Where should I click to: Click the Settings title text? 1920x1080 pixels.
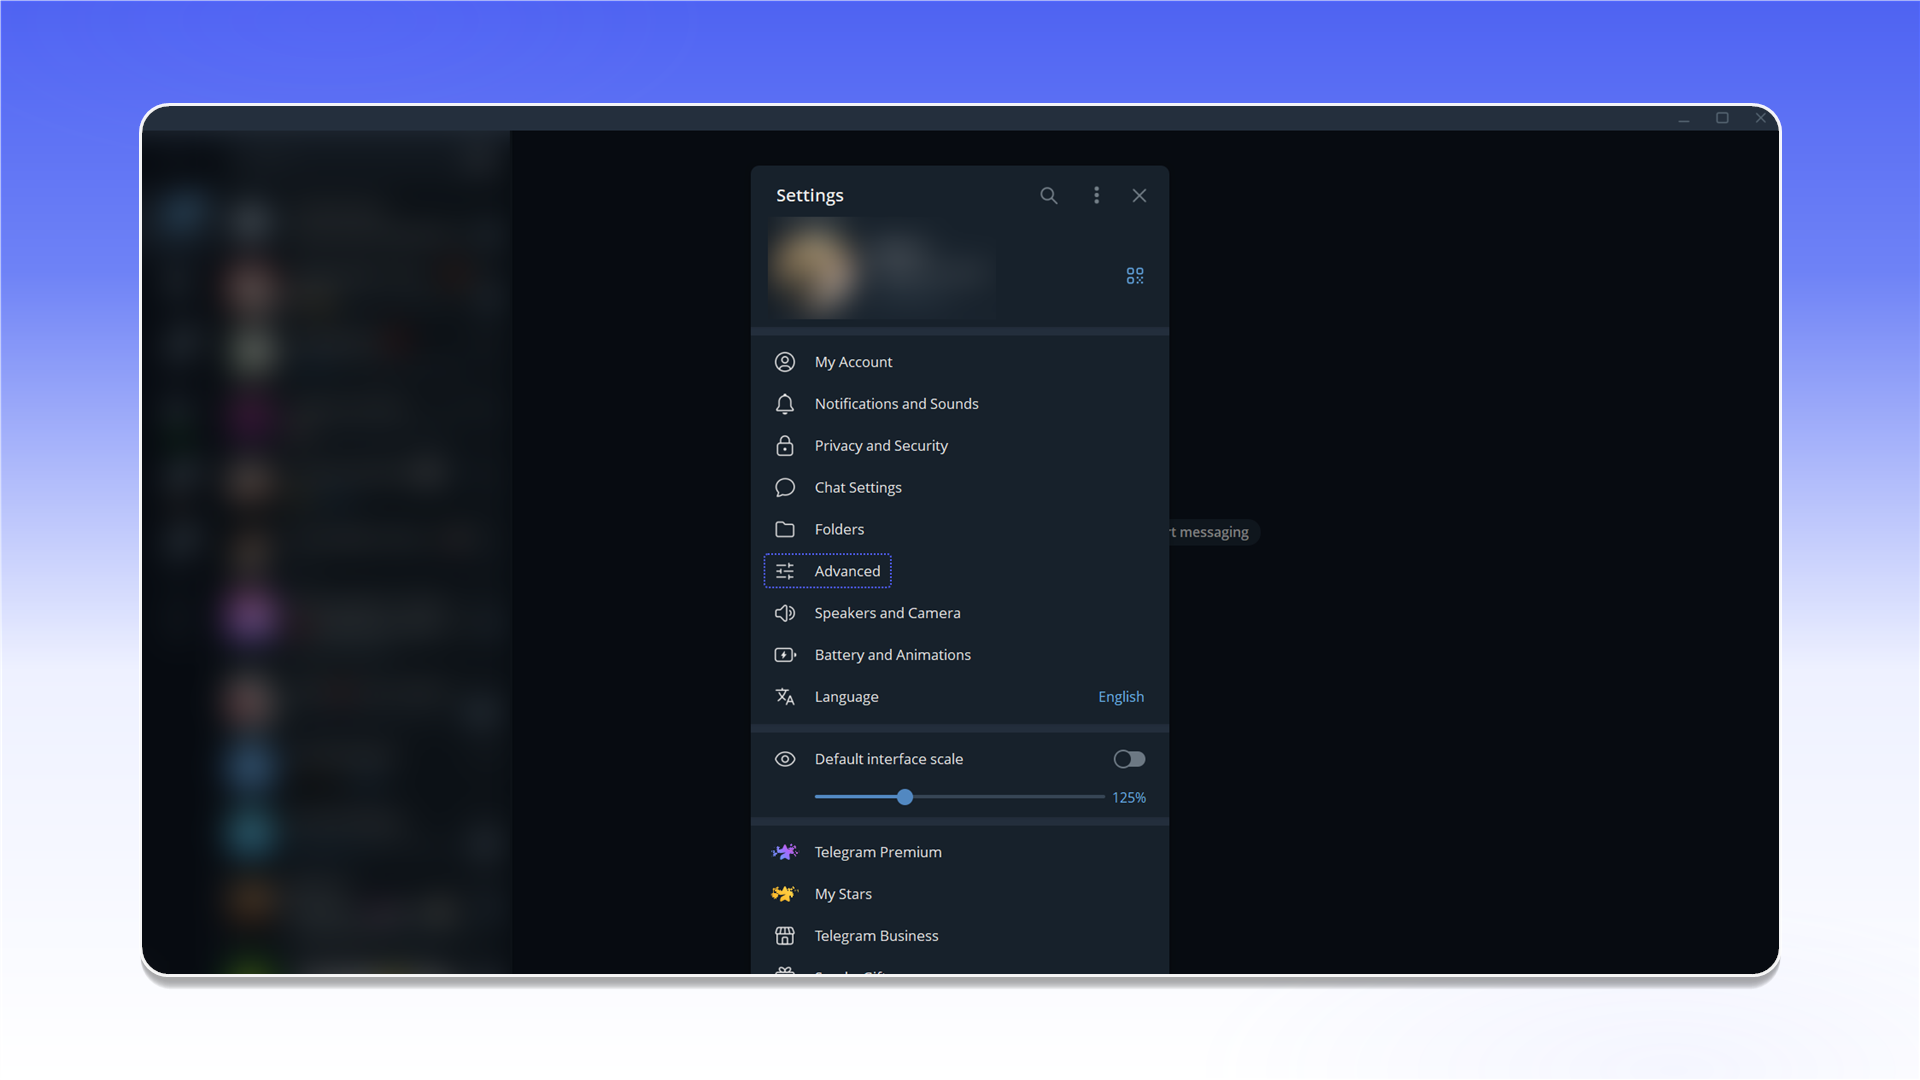tap(809, 196)
